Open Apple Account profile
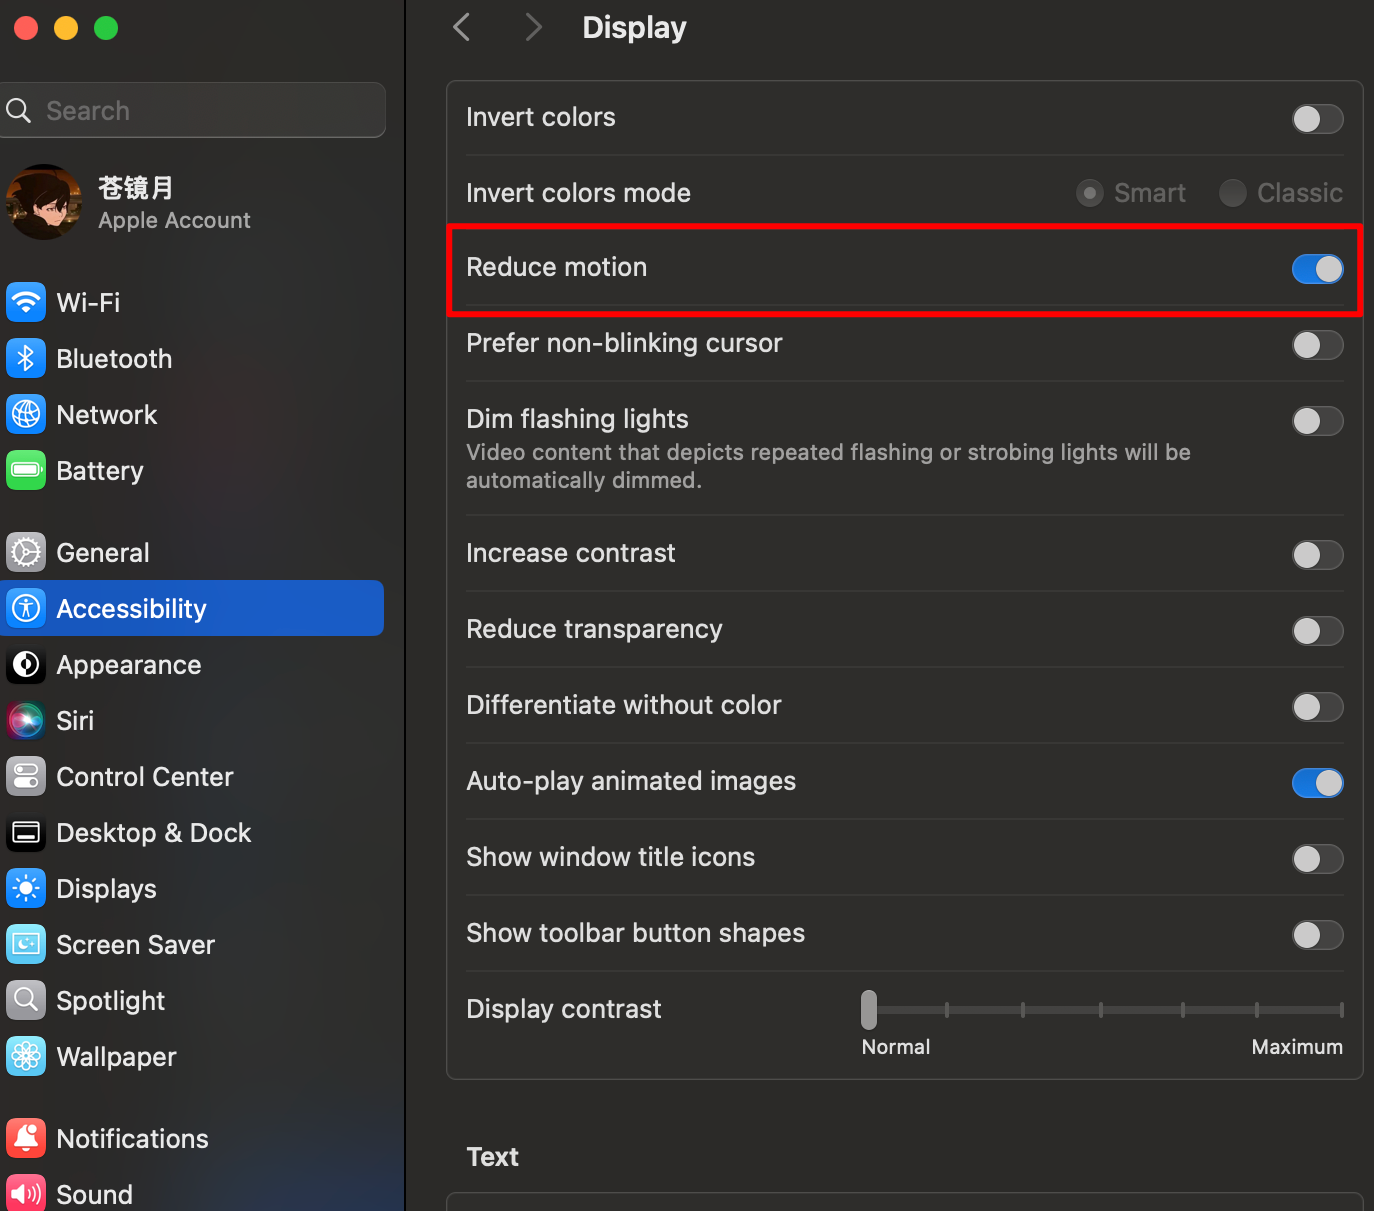This screenshot has width=1374, height=1211. coord(192,202)
